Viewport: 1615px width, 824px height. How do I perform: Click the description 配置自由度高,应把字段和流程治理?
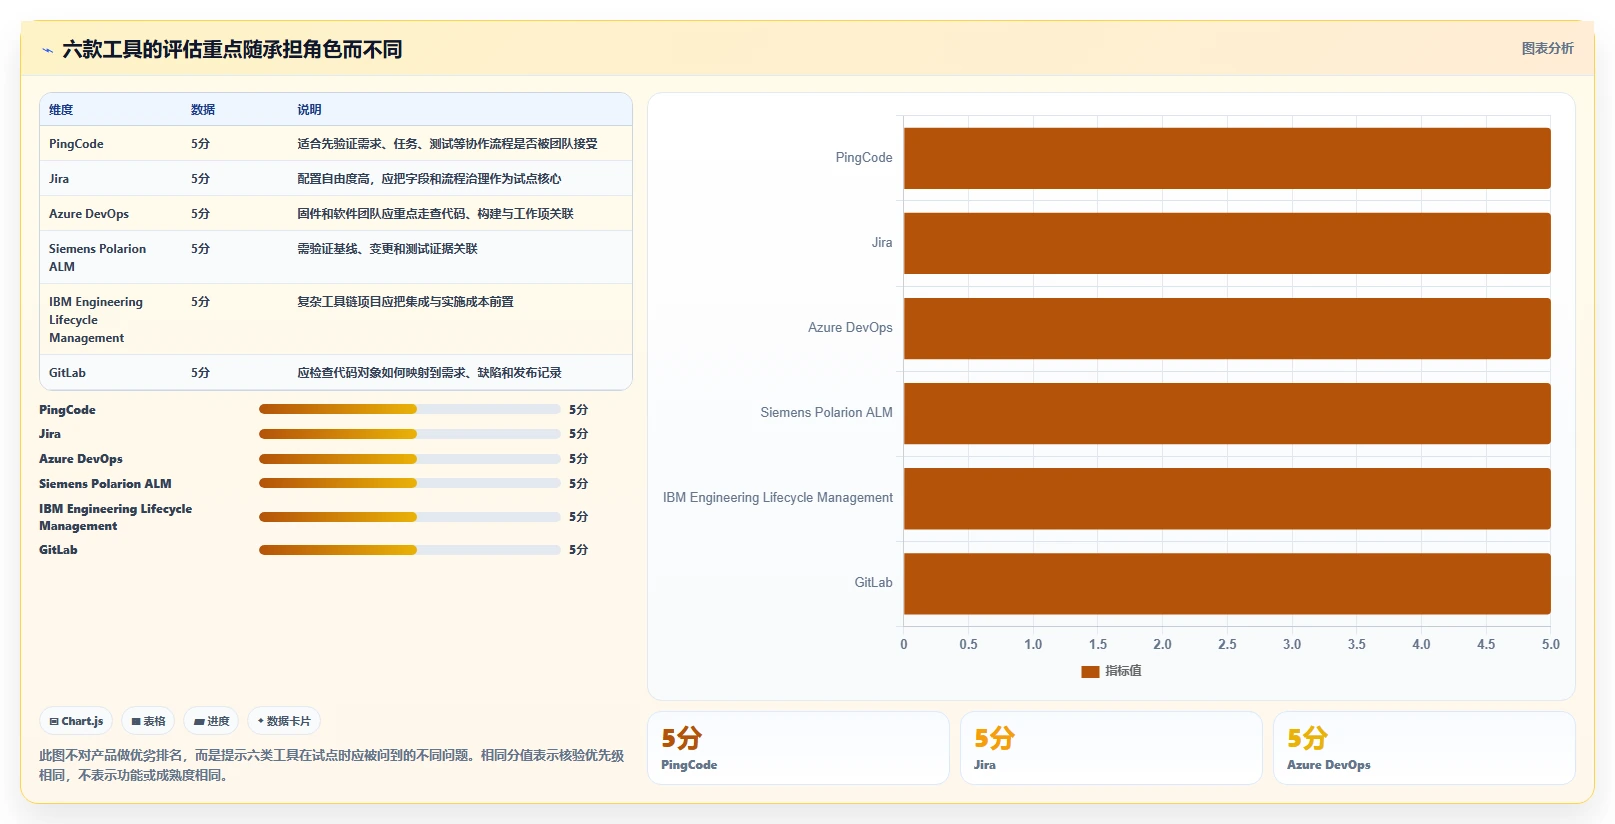click(429, 179)
